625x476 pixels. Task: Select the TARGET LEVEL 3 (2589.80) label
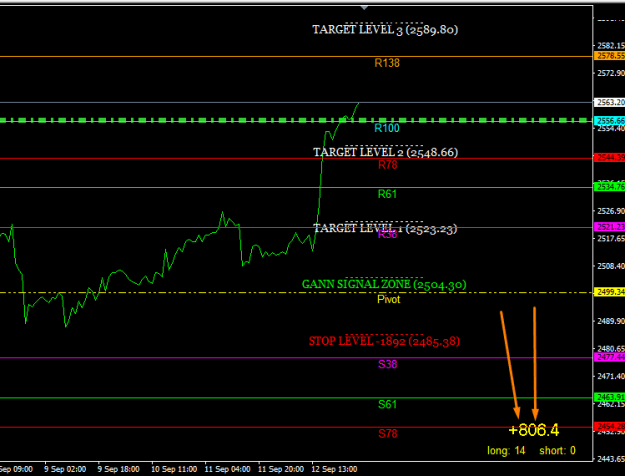coord(385,30)
